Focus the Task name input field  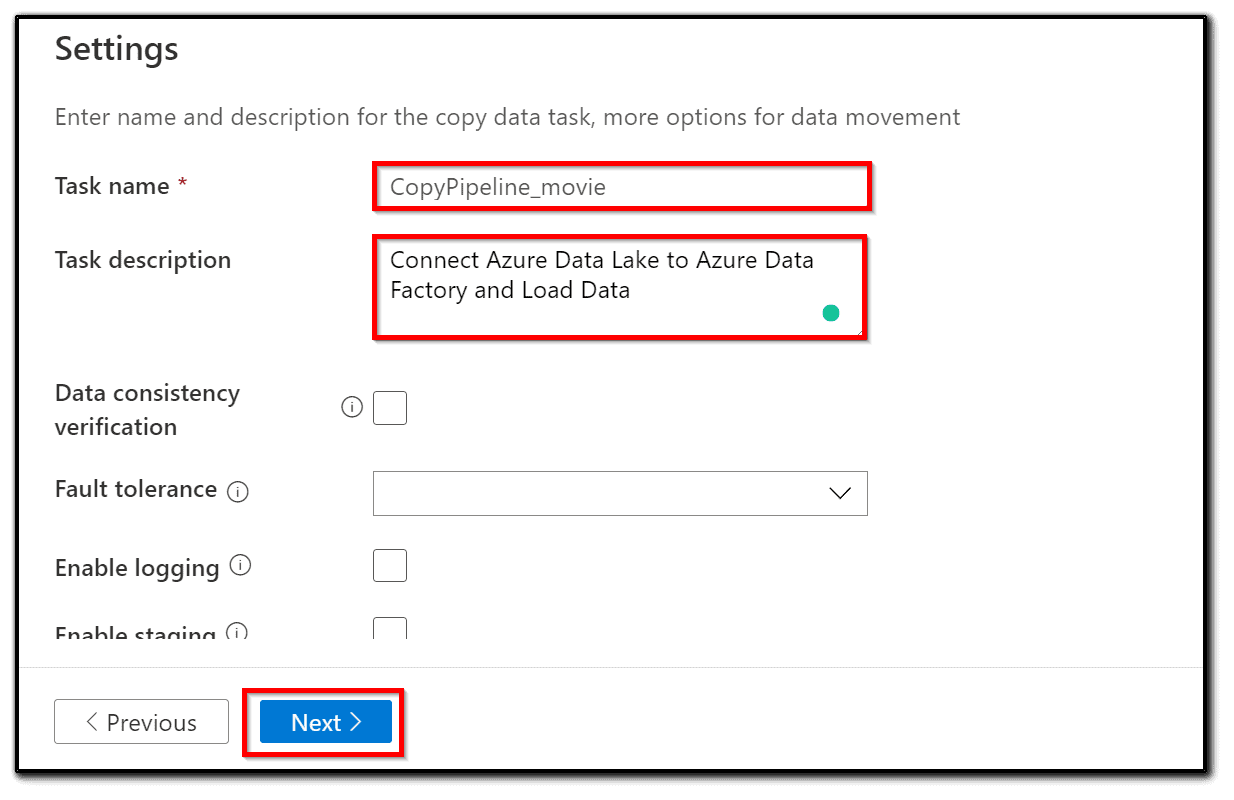click(621, 187)
